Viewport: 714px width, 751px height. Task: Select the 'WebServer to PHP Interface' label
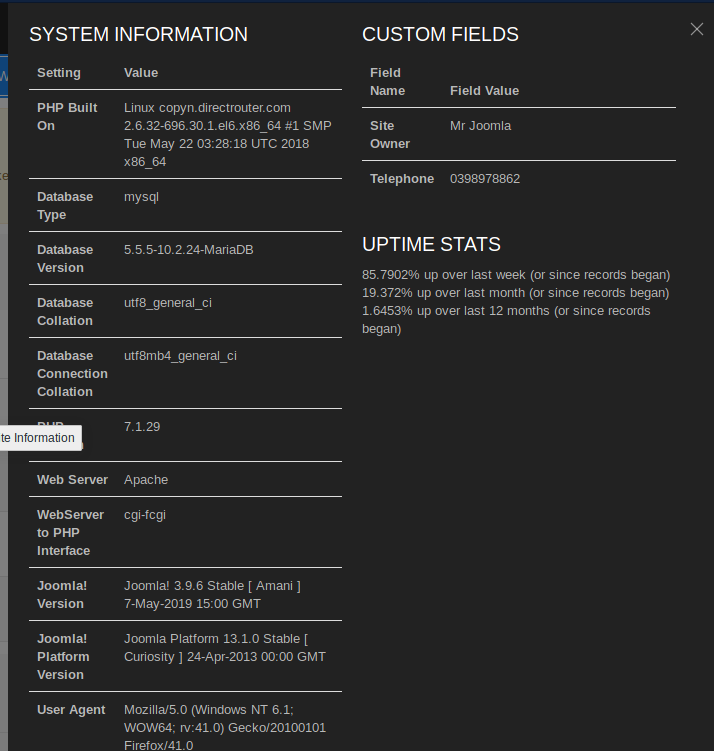70,533
